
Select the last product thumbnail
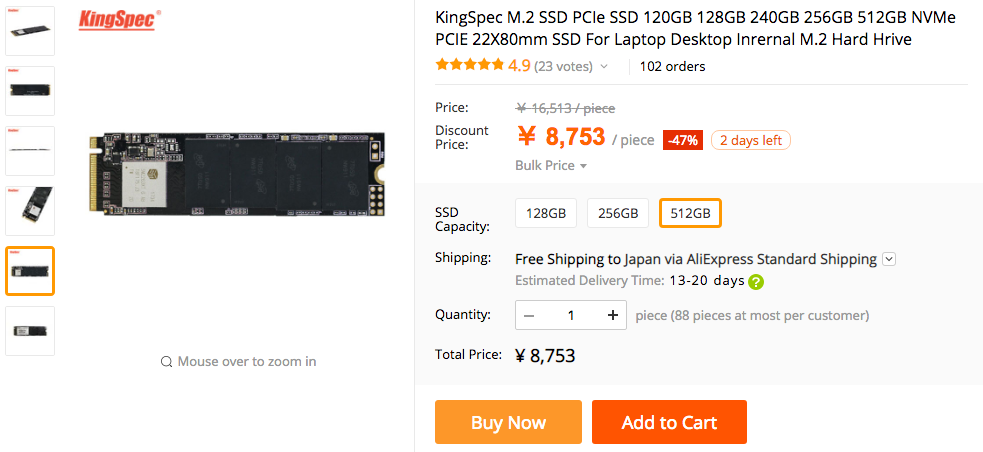click(x=30, y=331)
